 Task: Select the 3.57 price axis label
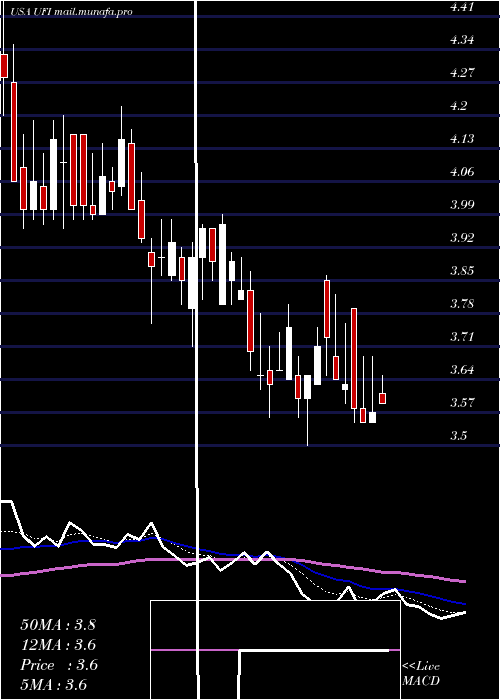click(x=462, y=402)
